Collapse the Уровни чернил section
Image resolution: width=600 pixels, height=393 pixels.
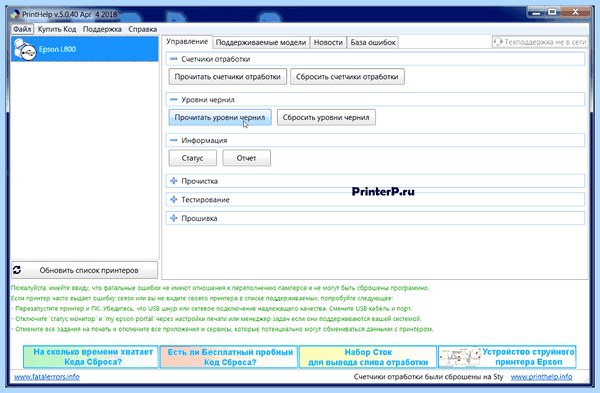[x=174, y=99]
